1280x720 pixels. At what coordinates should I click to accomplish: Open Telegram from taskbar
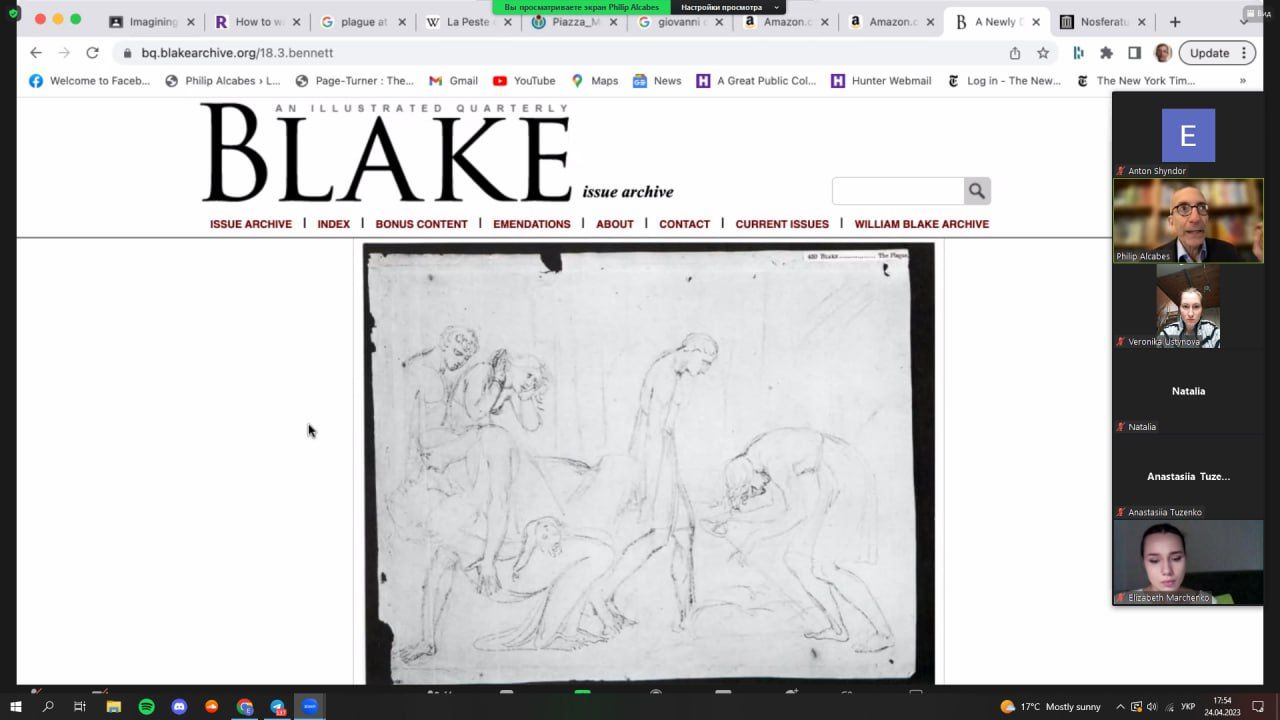(277, 706)
